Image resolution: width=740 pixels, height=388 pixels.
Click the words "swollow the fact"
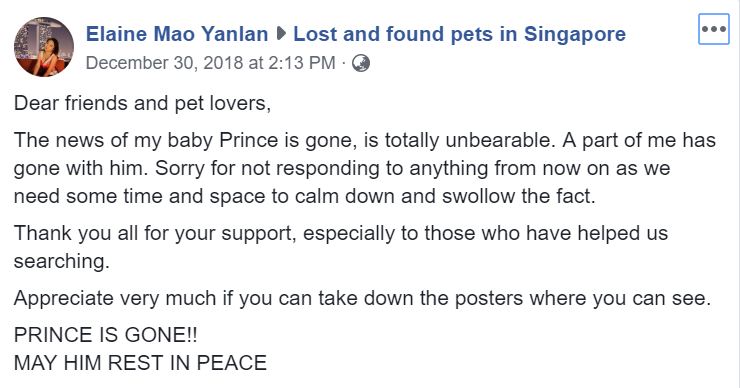click(x=519, y=196)
